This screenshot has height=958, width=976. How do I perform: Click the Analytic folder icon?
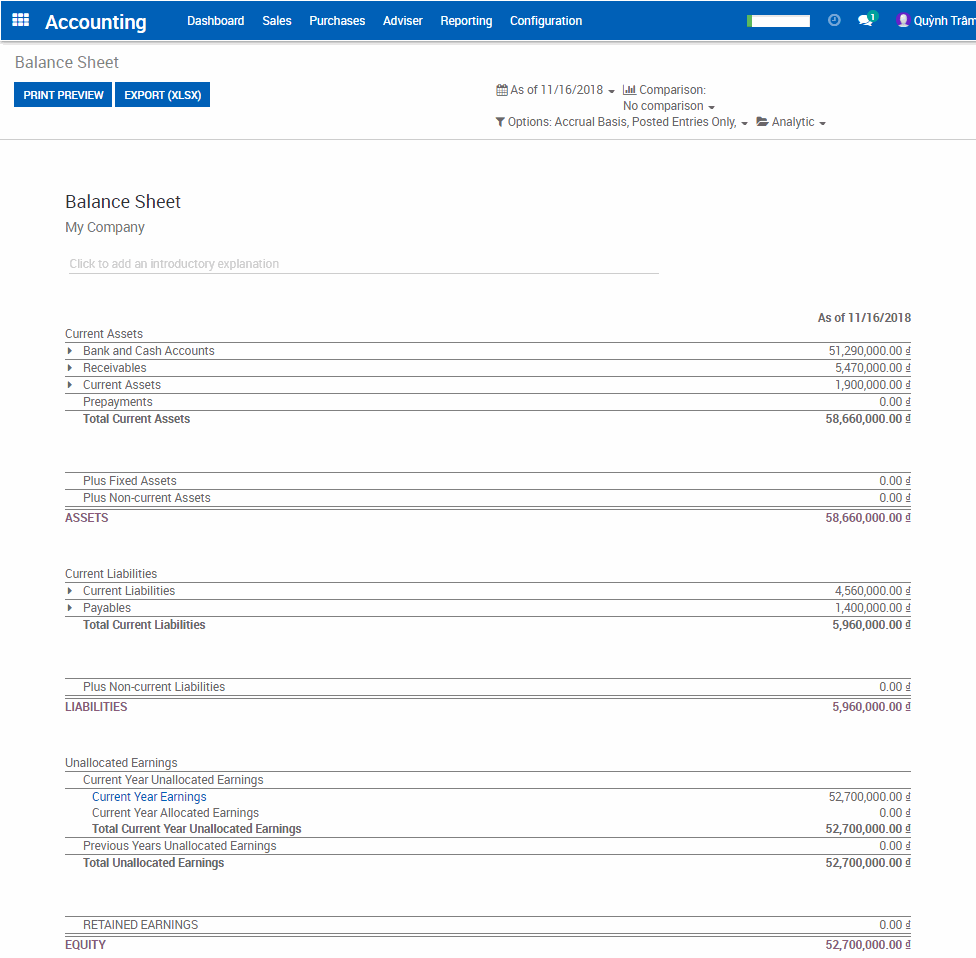pos(763,122)
